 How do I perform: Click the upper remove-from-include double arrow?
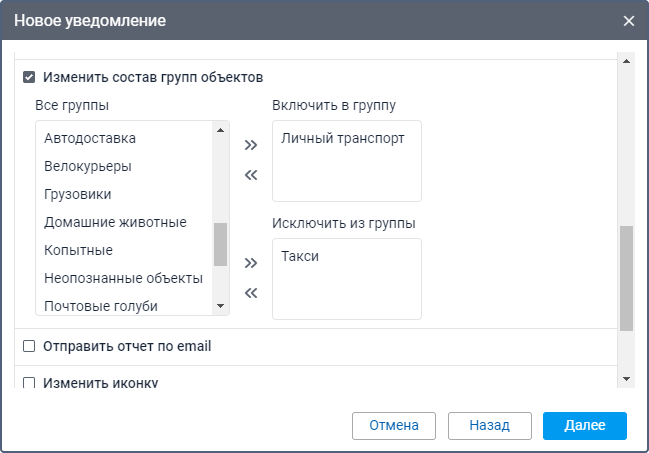(x=251, y=175)
